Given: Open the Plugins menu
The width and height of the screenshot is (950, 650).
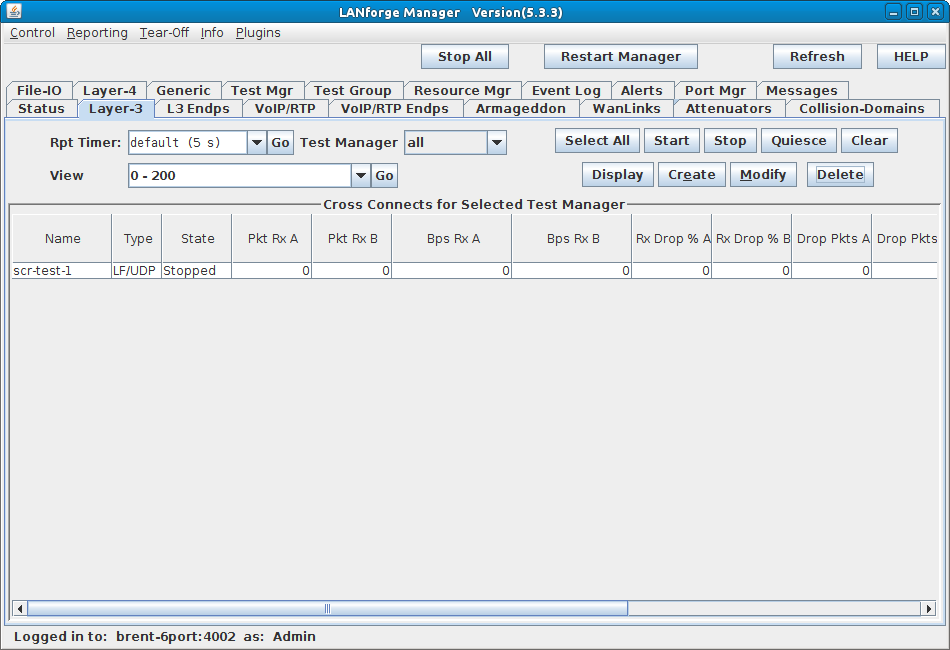Looking at the screenshot, I should 258,33.
